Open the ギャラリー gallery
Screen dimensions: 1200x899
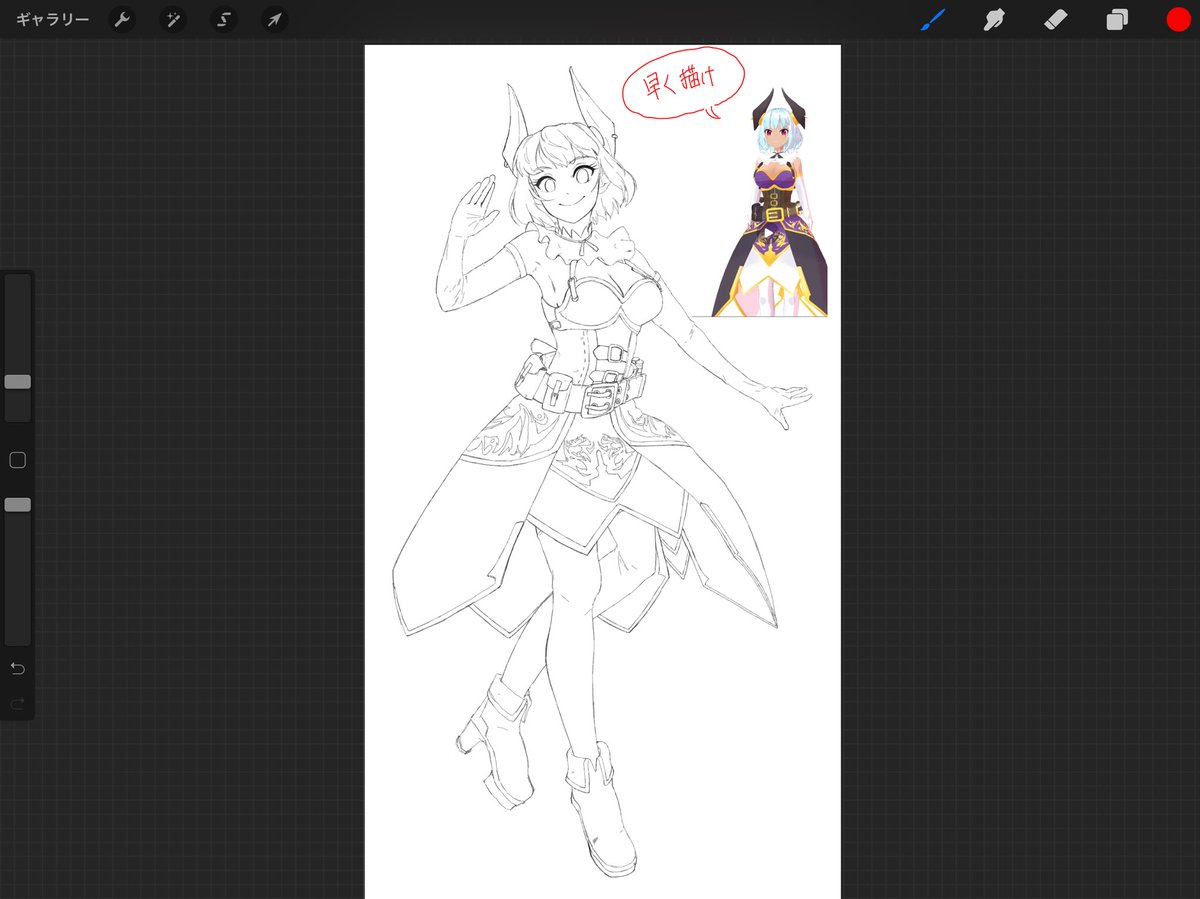(x=52, y=20)
